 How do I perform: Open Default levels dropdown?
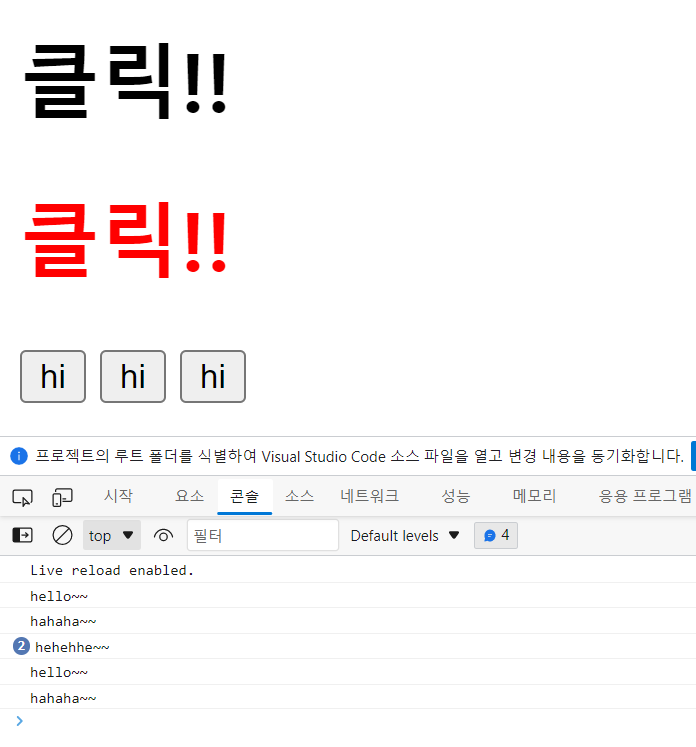click(x=405, y=536)
